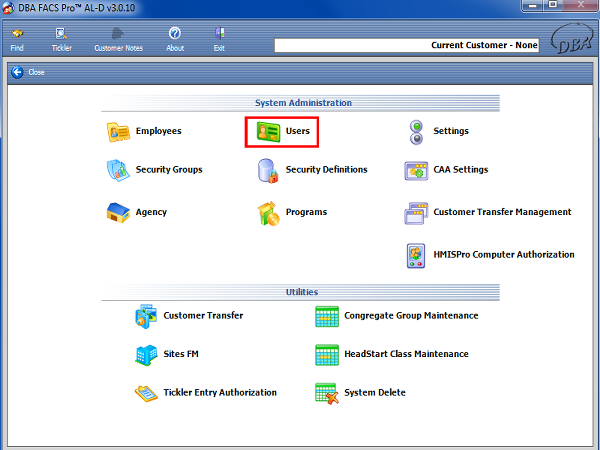
Task: Open Congregate Group Maintenance calendar icon
Action: tap(327, 316)
